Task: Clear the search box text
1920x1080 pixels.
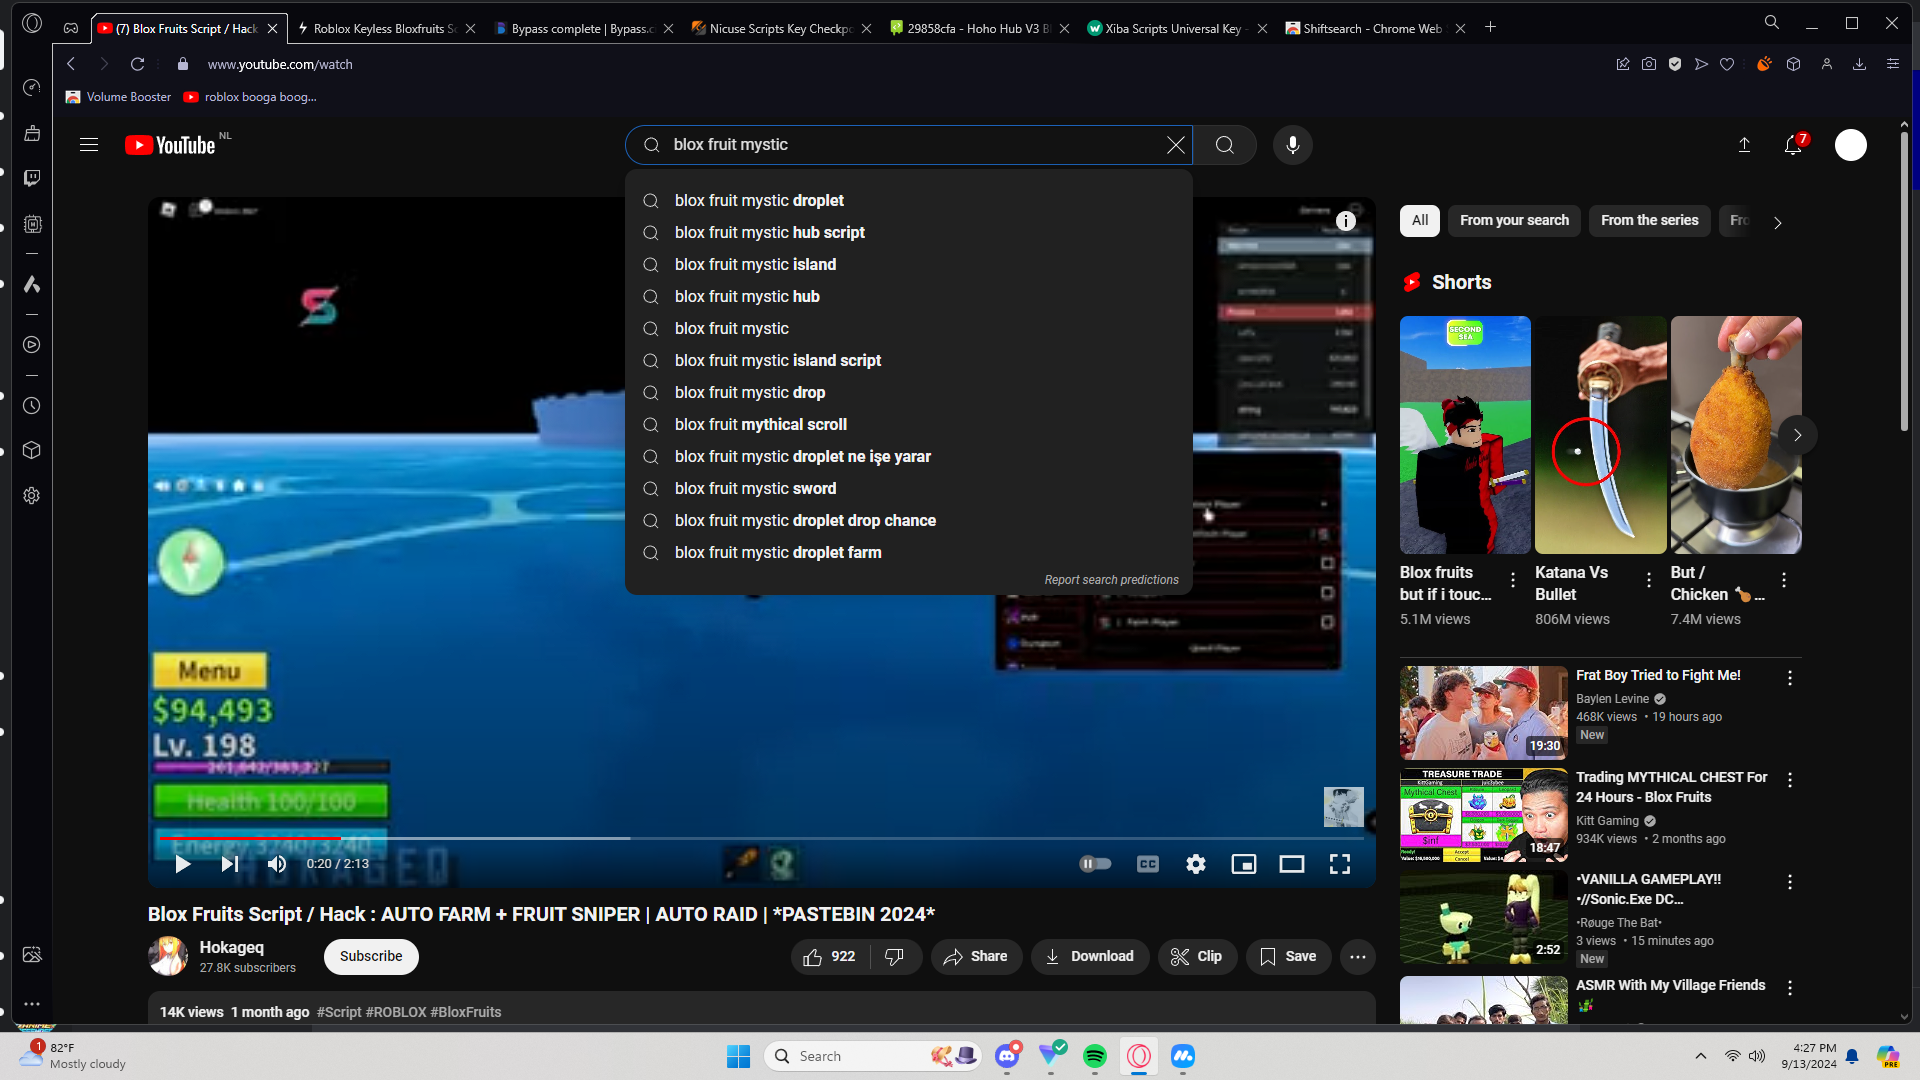Action: [x=1176, y=145]
